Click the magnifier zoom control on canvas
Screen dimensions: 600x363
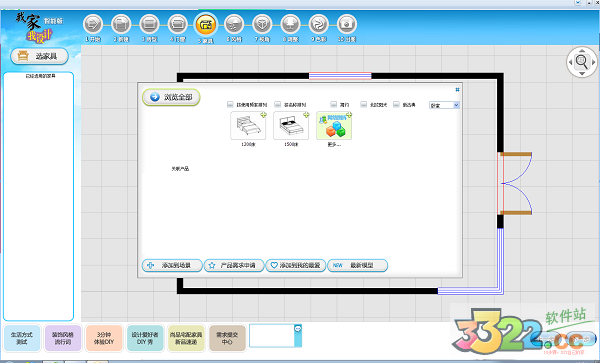pyautogui.click(x=582, y=62)
